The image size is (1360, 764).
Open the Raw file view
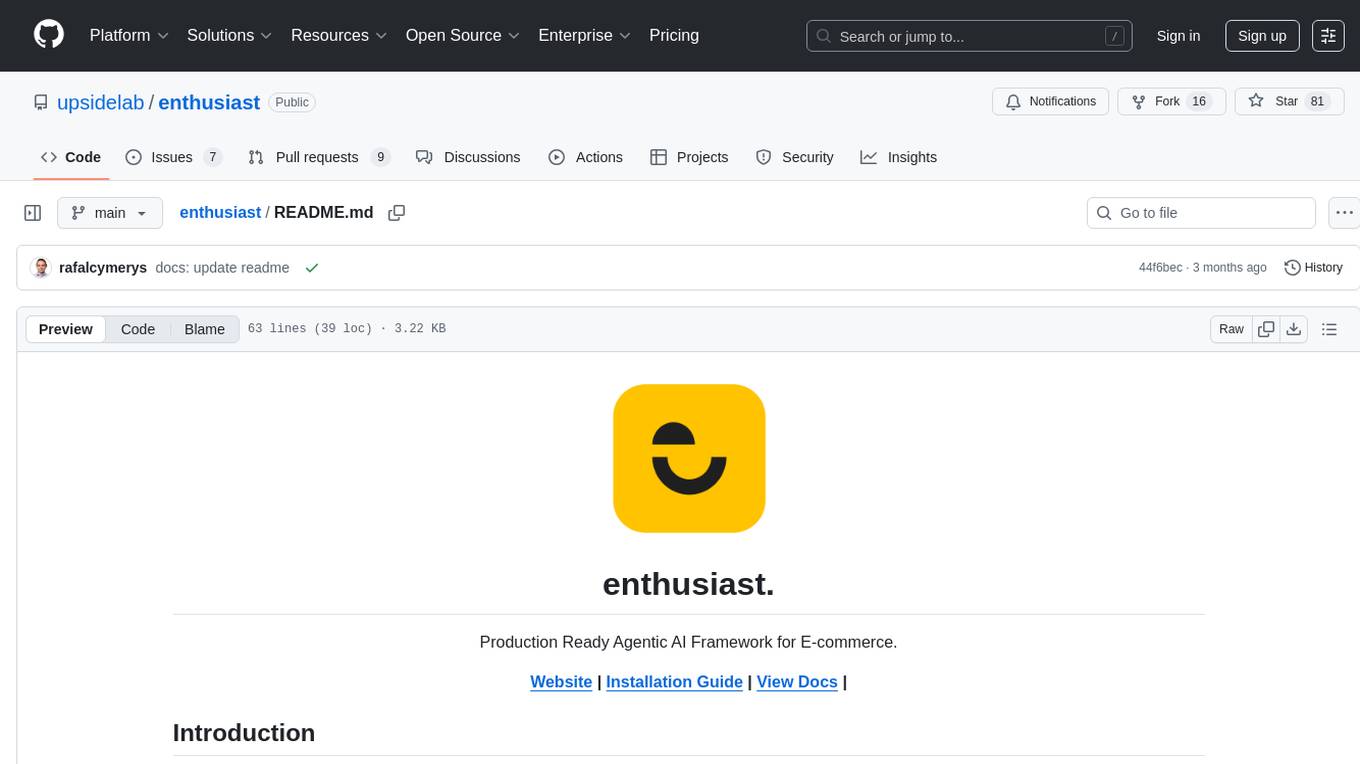click(x=1231, y=329)
